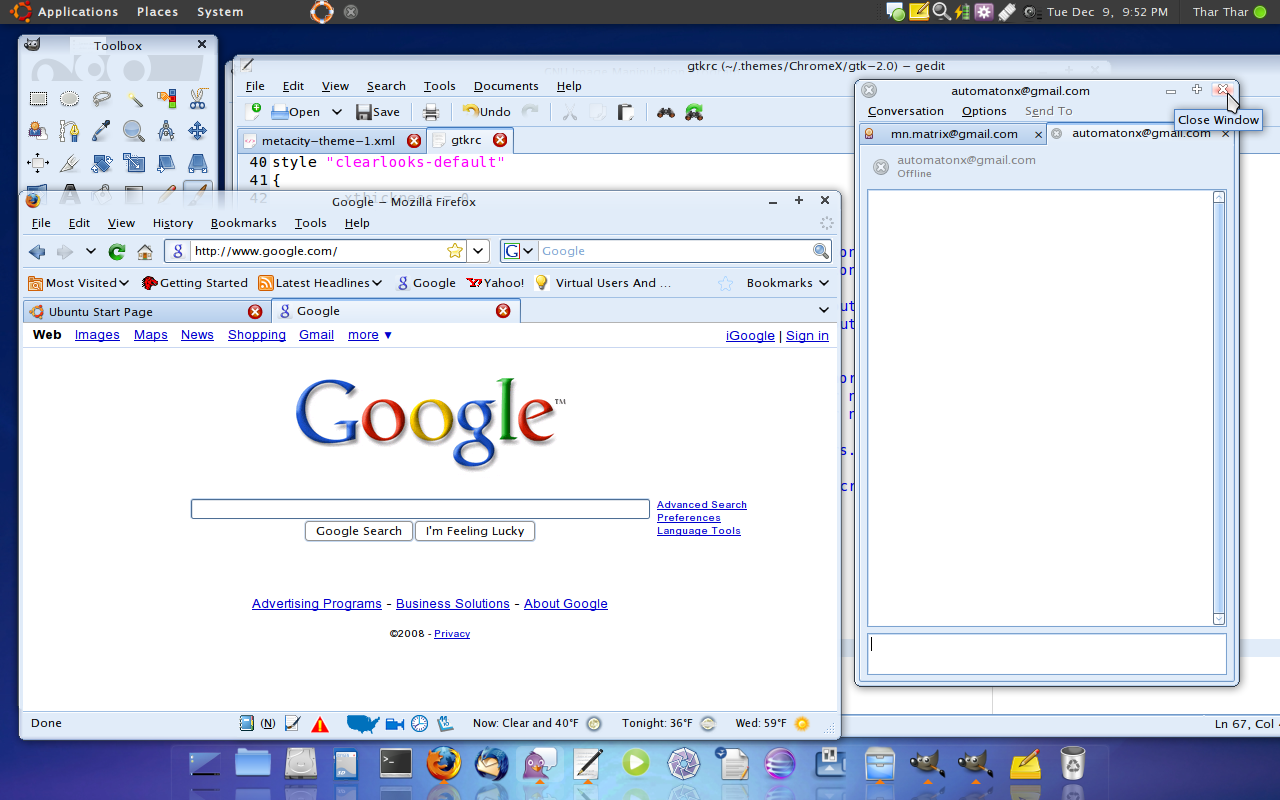The image size is (1280, 800).
Task: Open Terminal from the dock
Action: click(x=396, y=764)
